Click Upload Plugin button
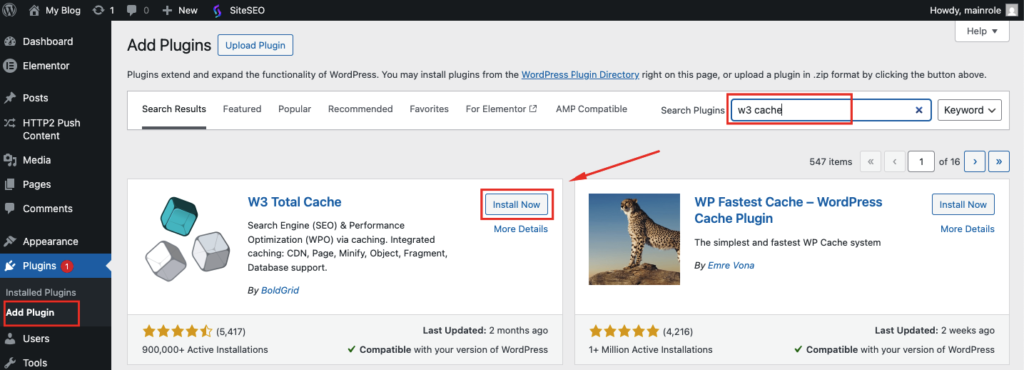This screenshot has width=1024, height=370. [x=255, y=46]
